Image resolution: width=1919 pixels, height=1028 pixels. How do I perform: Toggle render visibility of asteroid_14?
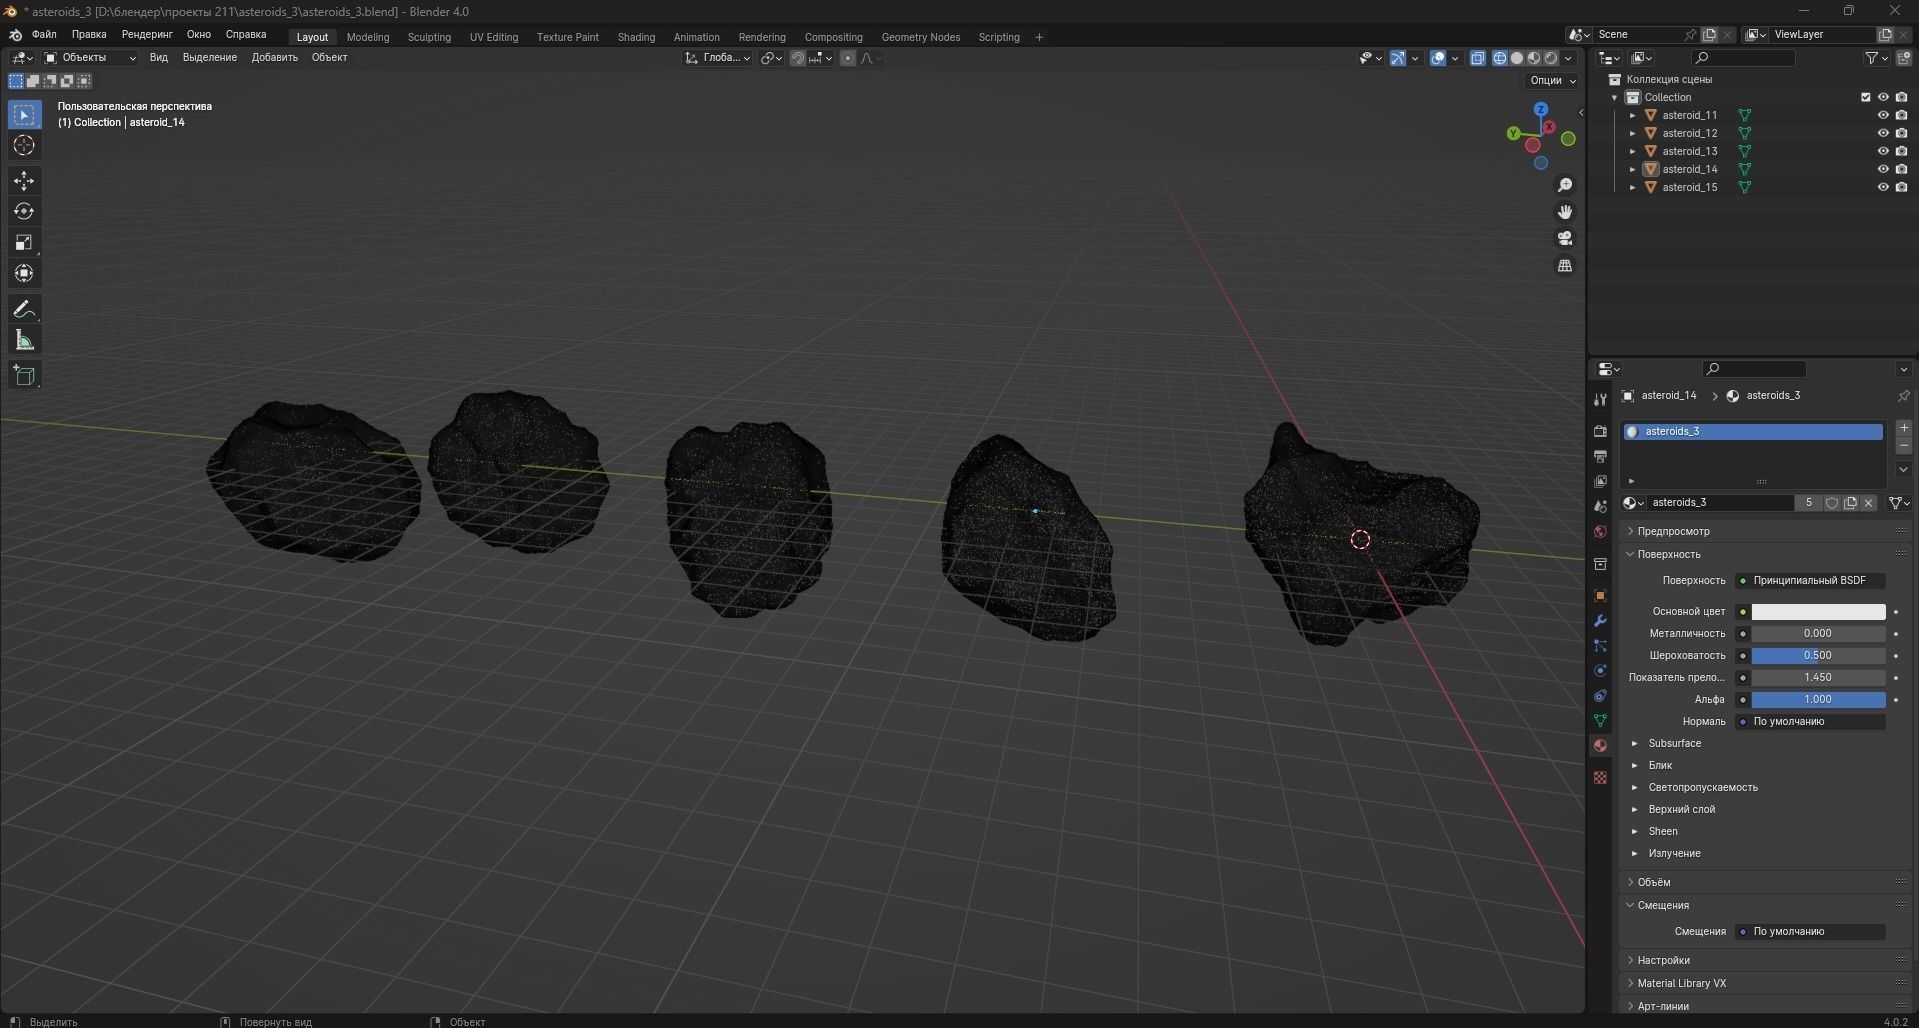click(1901, 169)
